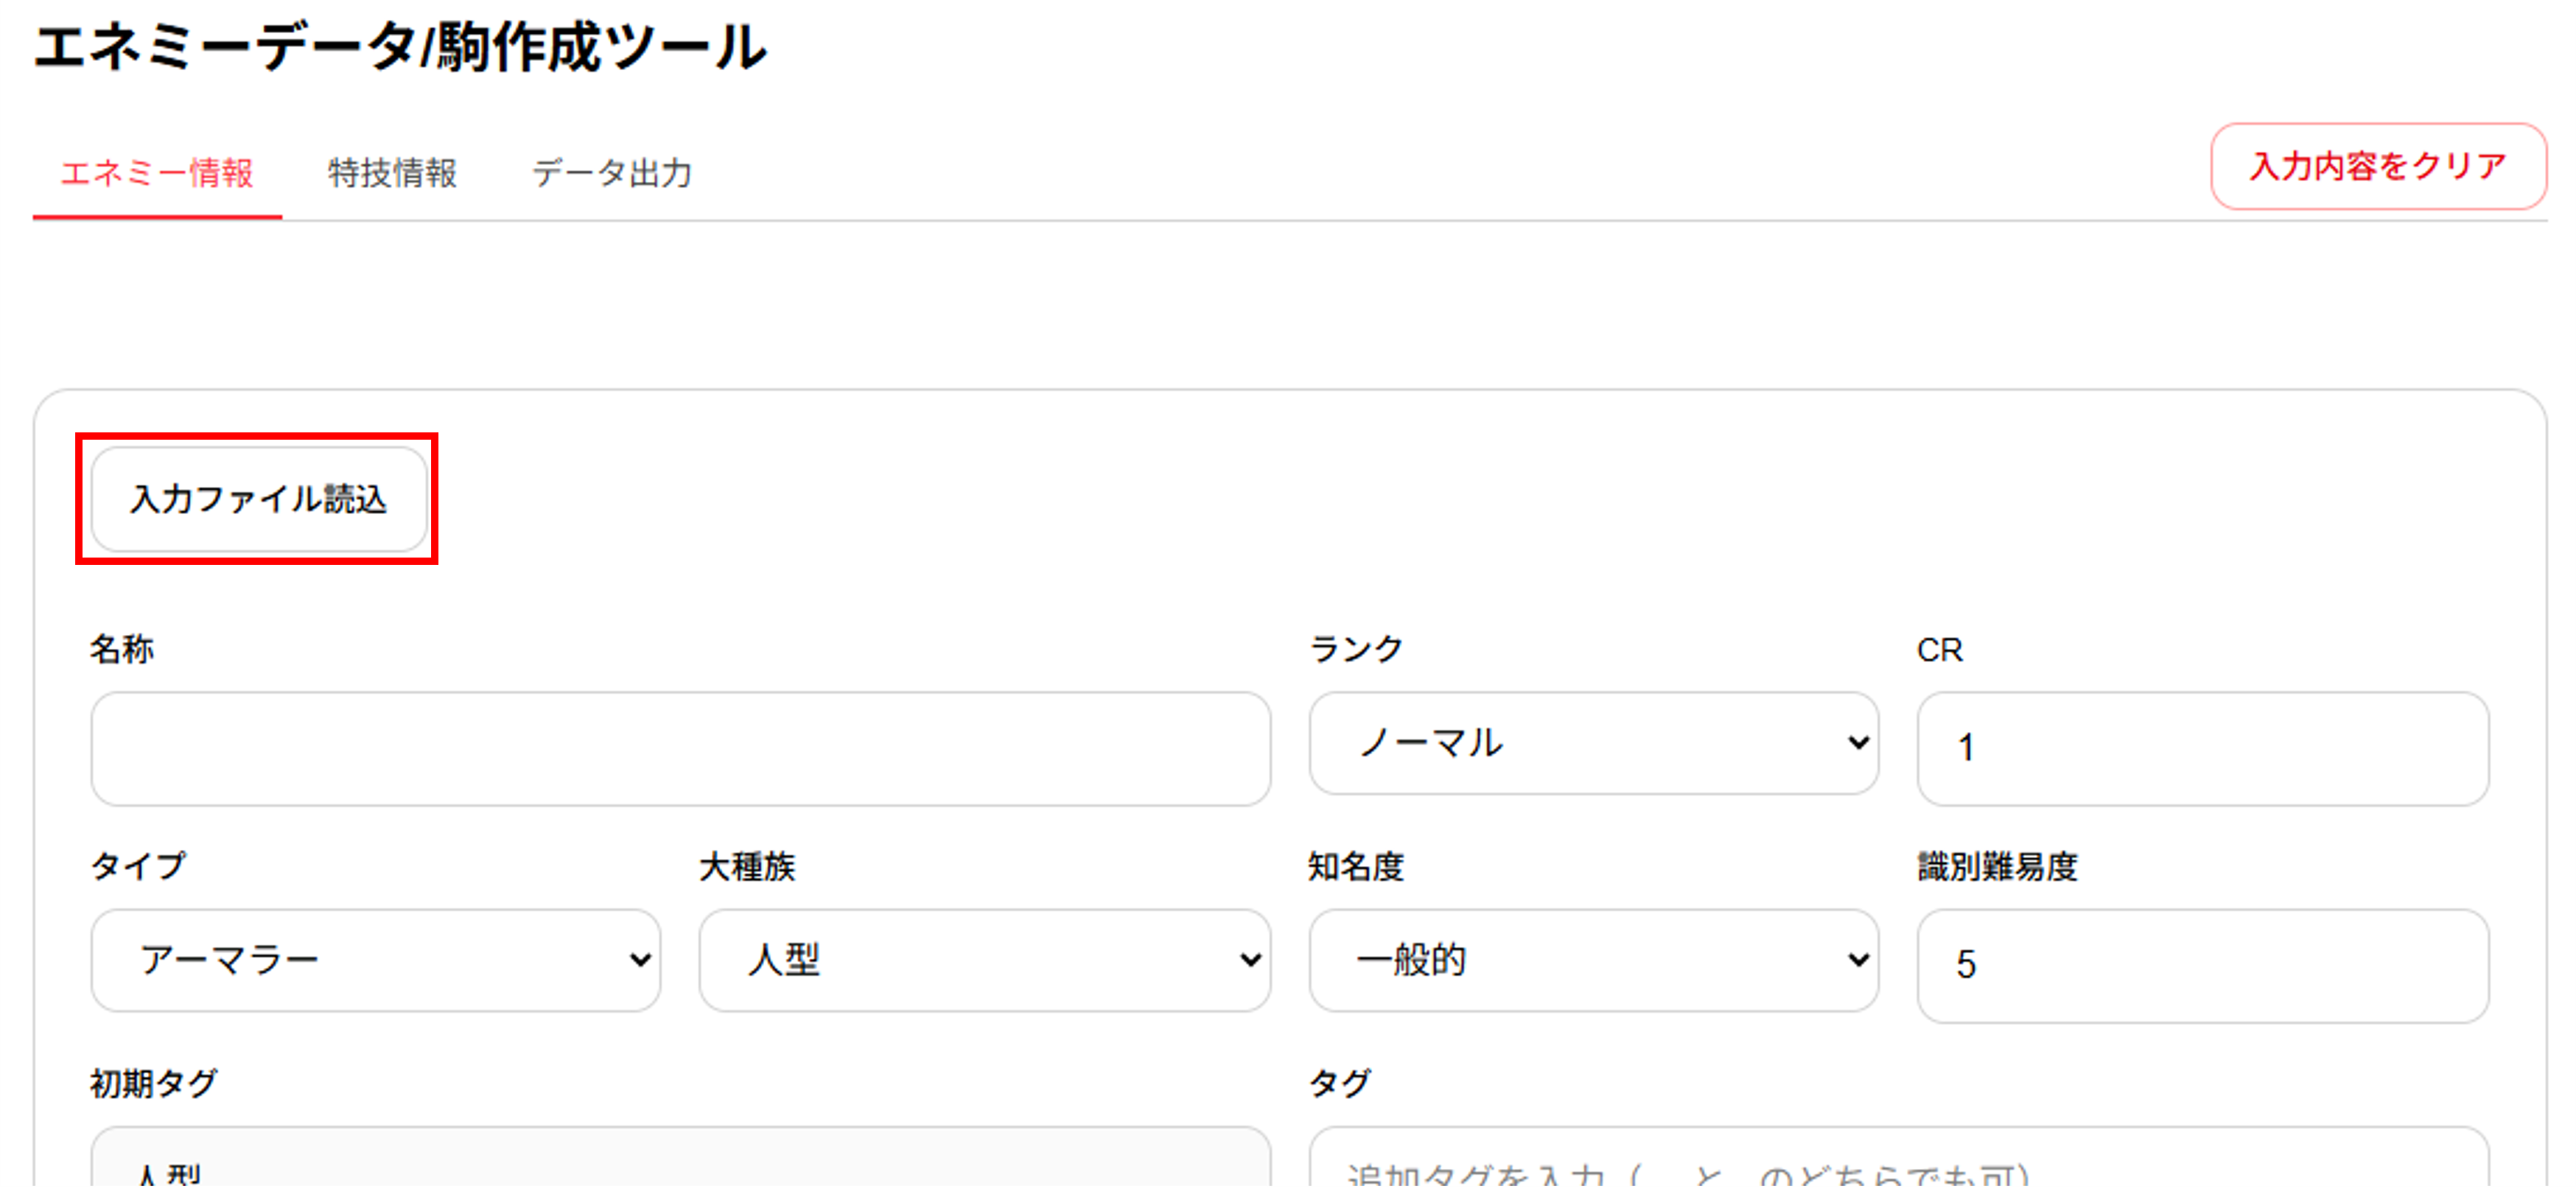The height and width of the screenshot is (1191, 2576).
Task: Open the エネミー情報 tab
Action: [157, 173]
